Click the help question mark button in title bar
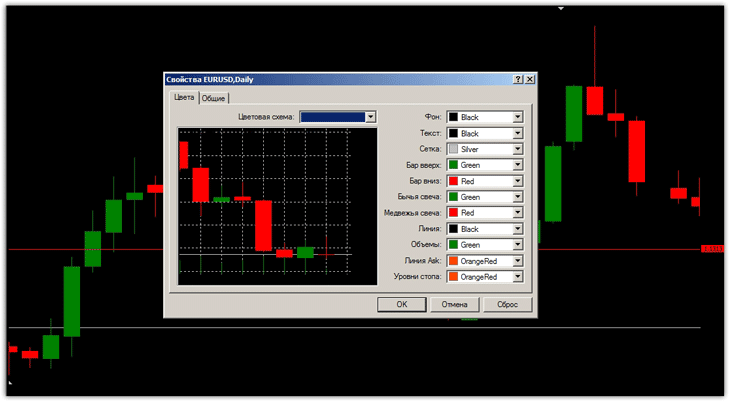 (518, 80)
